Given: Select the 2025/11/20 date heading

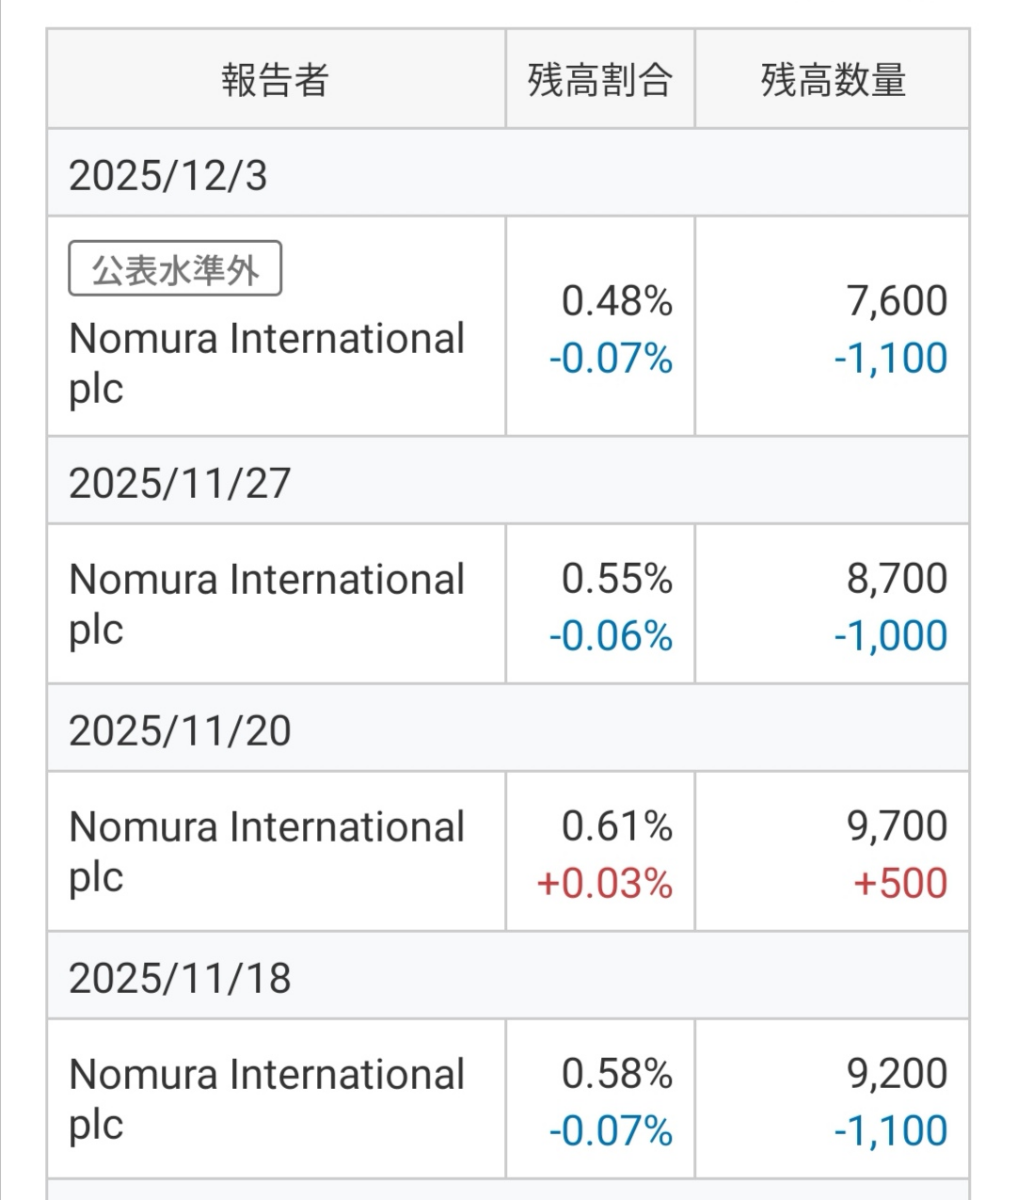Looking at the screenshot, I should (x=179, y=730).
